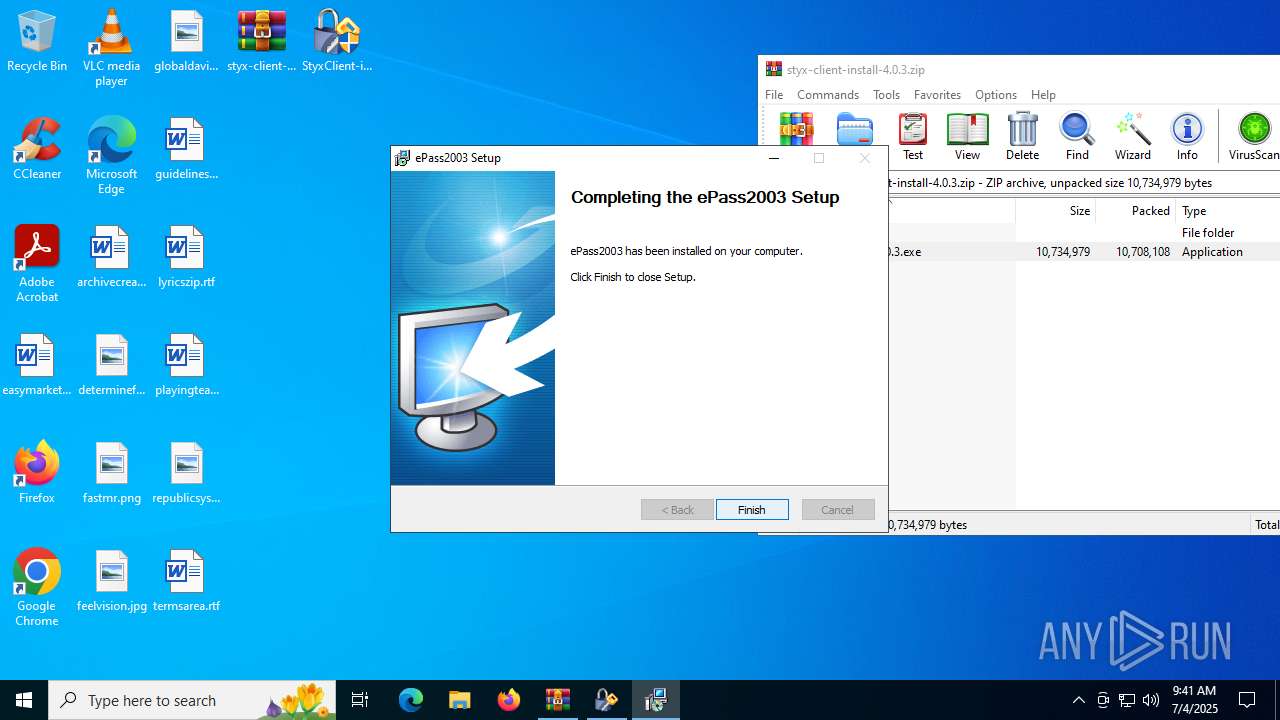Select determinef image file on desktop
This screenshot has height=720, width=1280.
pyautogui.click(x=111, y=366)
